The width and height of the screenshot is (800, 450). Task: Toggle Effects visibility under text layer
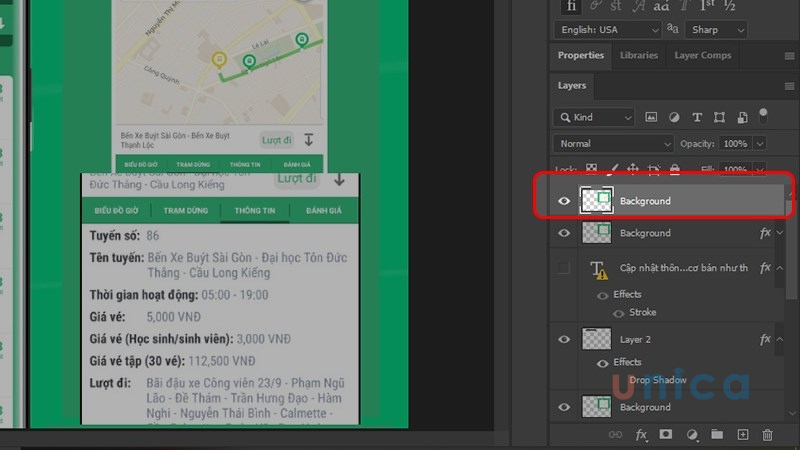pyautogui.click(x=603, y=295)
